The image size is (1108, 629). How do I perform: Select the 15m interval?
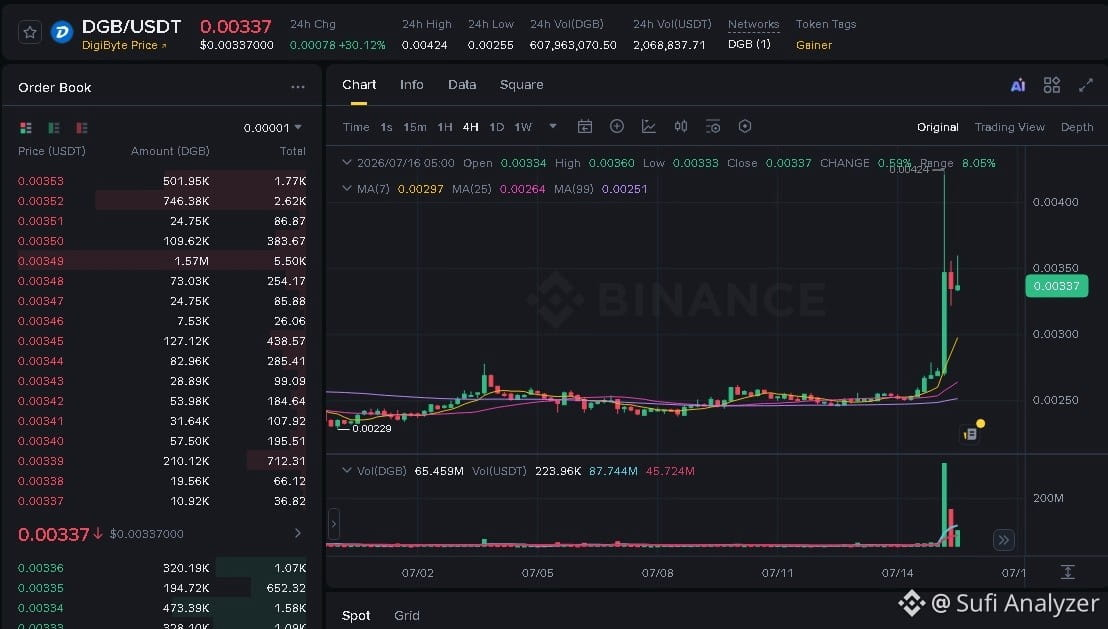415,127
